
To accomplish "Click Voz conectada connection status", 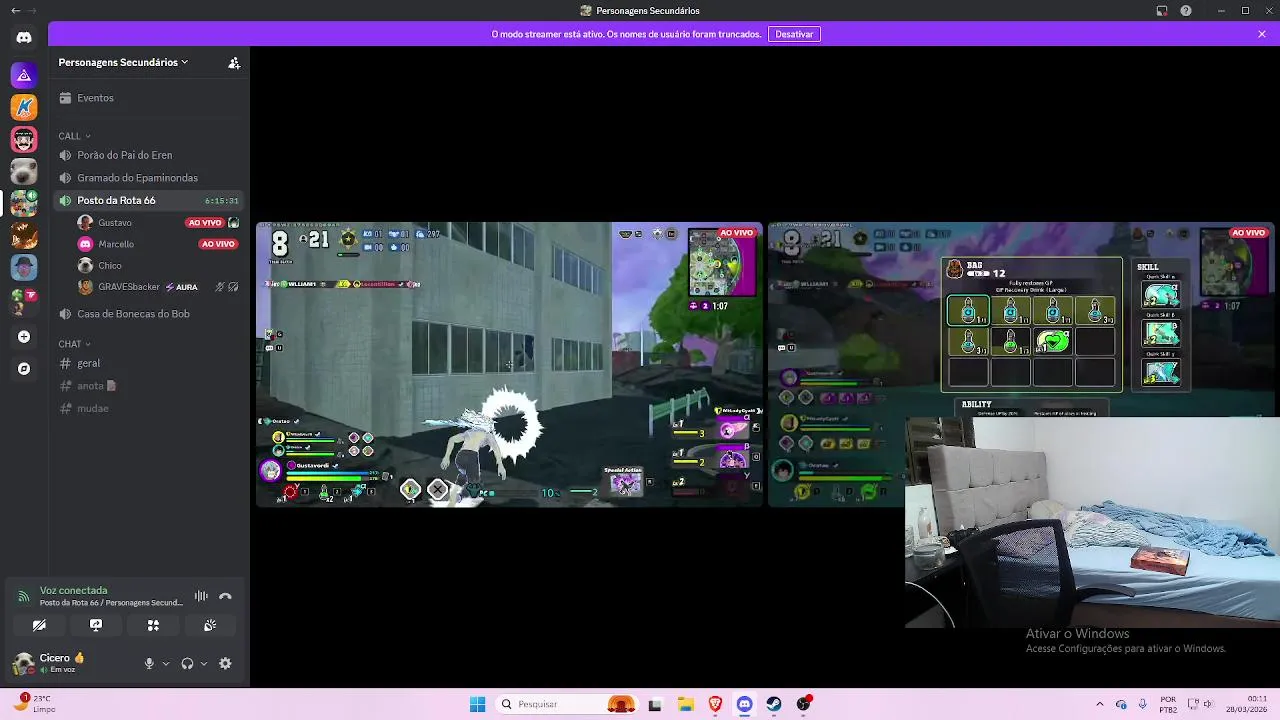I will pyautogui.click(x=73, y=590).
